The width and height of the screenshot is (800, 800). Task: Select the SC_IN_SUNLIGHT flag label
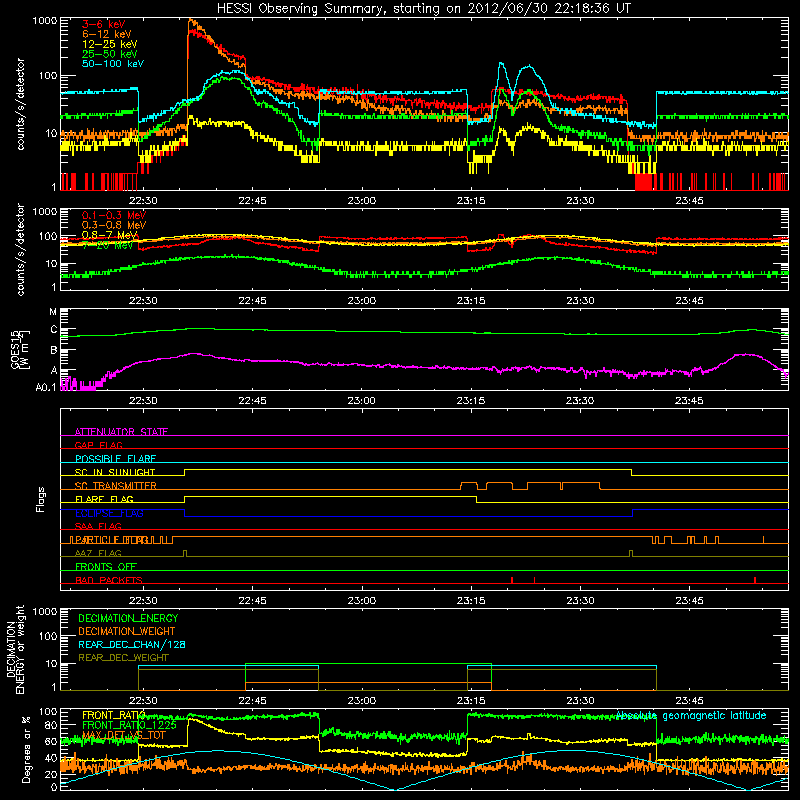tap(115, 472)
